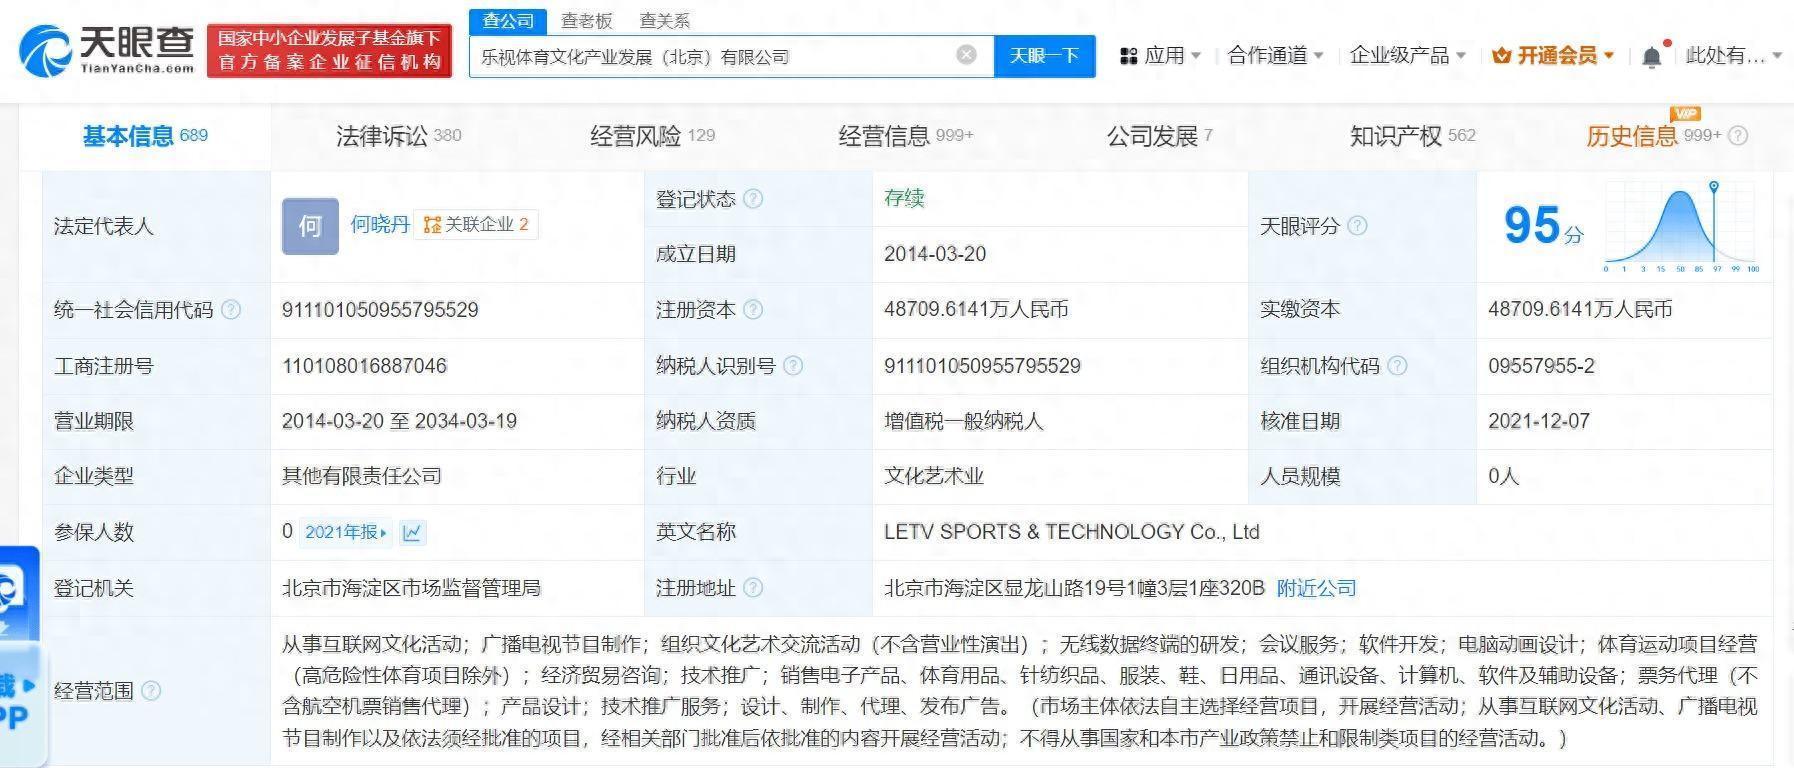Open the 法律诉讼 tab
The width and height of the screenshot is (1794, 768).
click(398, 136)
